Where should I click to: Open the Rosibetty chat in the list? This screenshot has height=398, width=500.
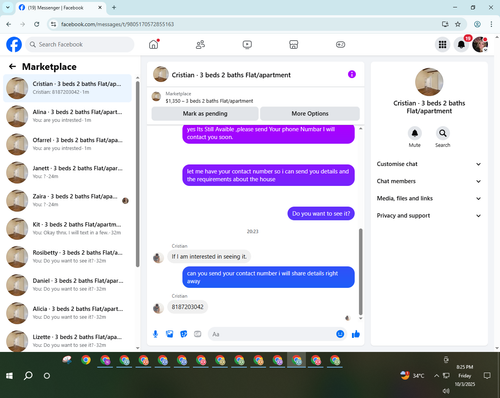[x=67, y=257]
